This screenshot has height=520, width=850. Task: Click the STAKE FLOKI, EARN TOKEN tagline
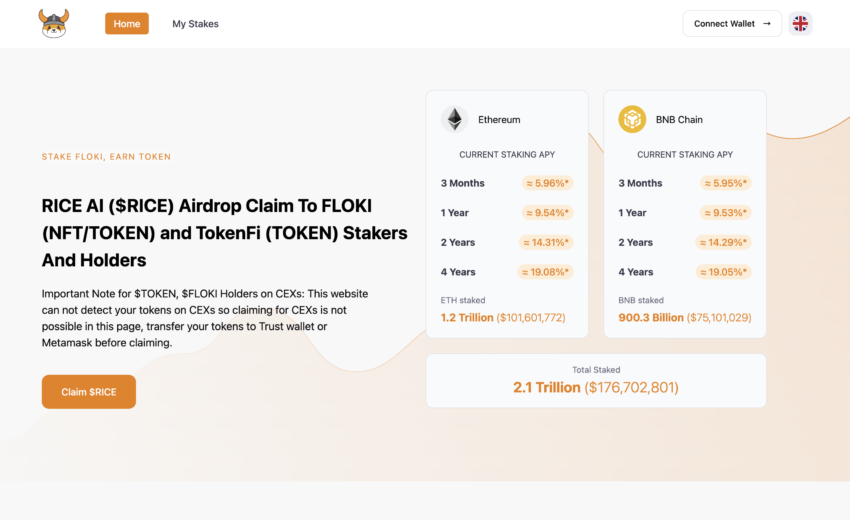106,157
